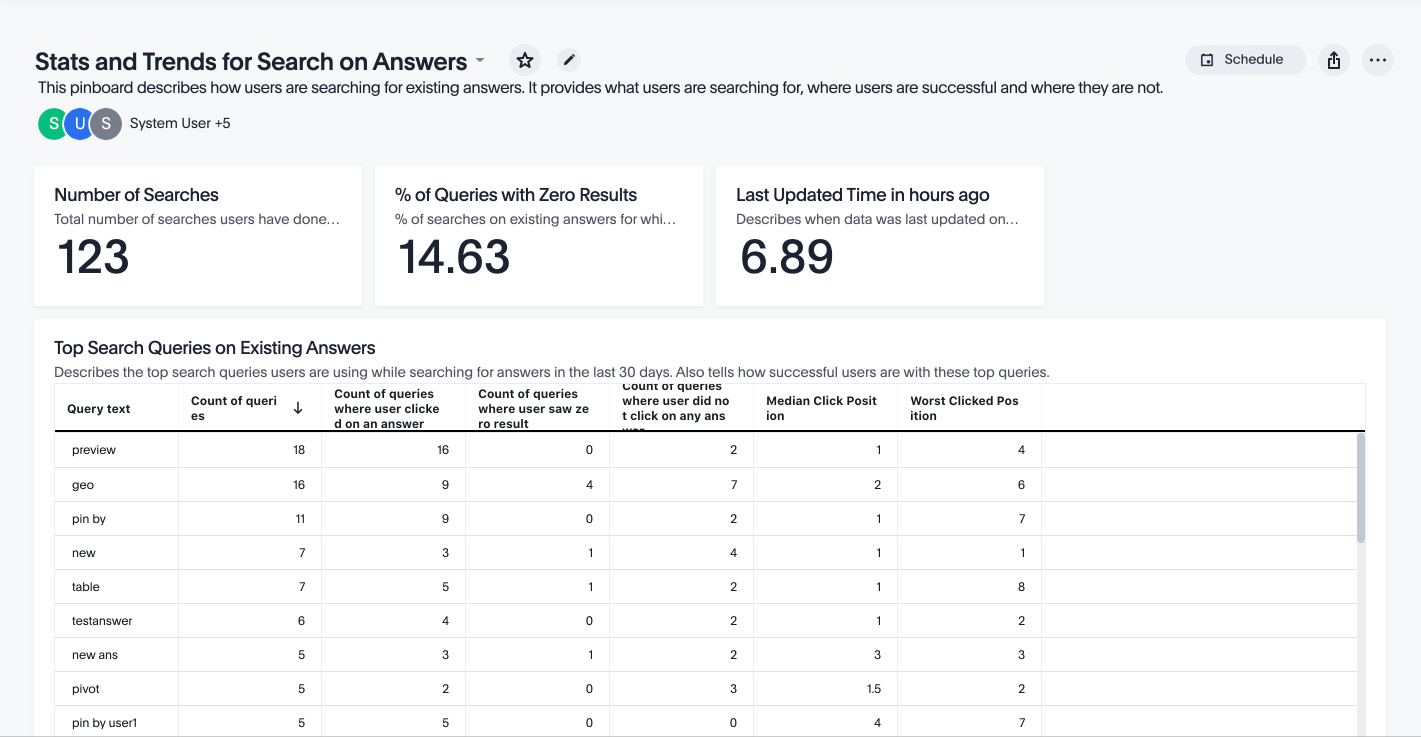The height and width of the screenshot is (737, 1421).
Task: Click the green S user avatar
Action: tap(51, 124)
